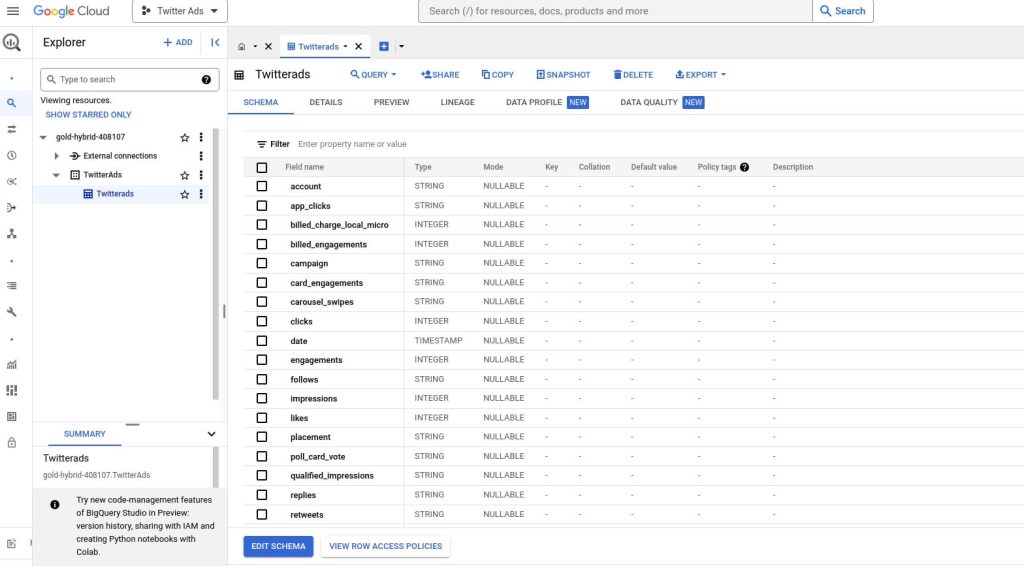Click the COPY button
Viewport: 1024px width, 566px height.
tap(498, 74)
